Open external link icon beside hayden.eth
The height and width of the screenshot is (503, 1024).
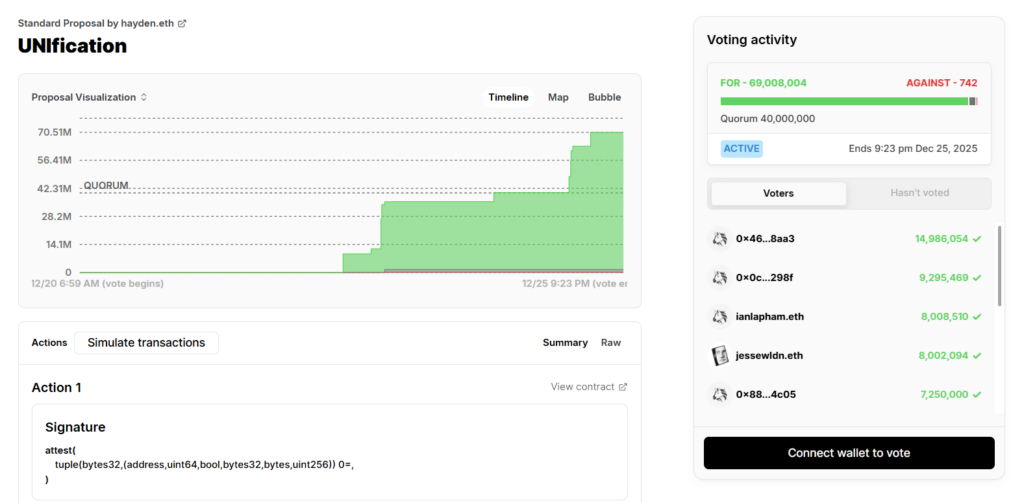[182, 23]
